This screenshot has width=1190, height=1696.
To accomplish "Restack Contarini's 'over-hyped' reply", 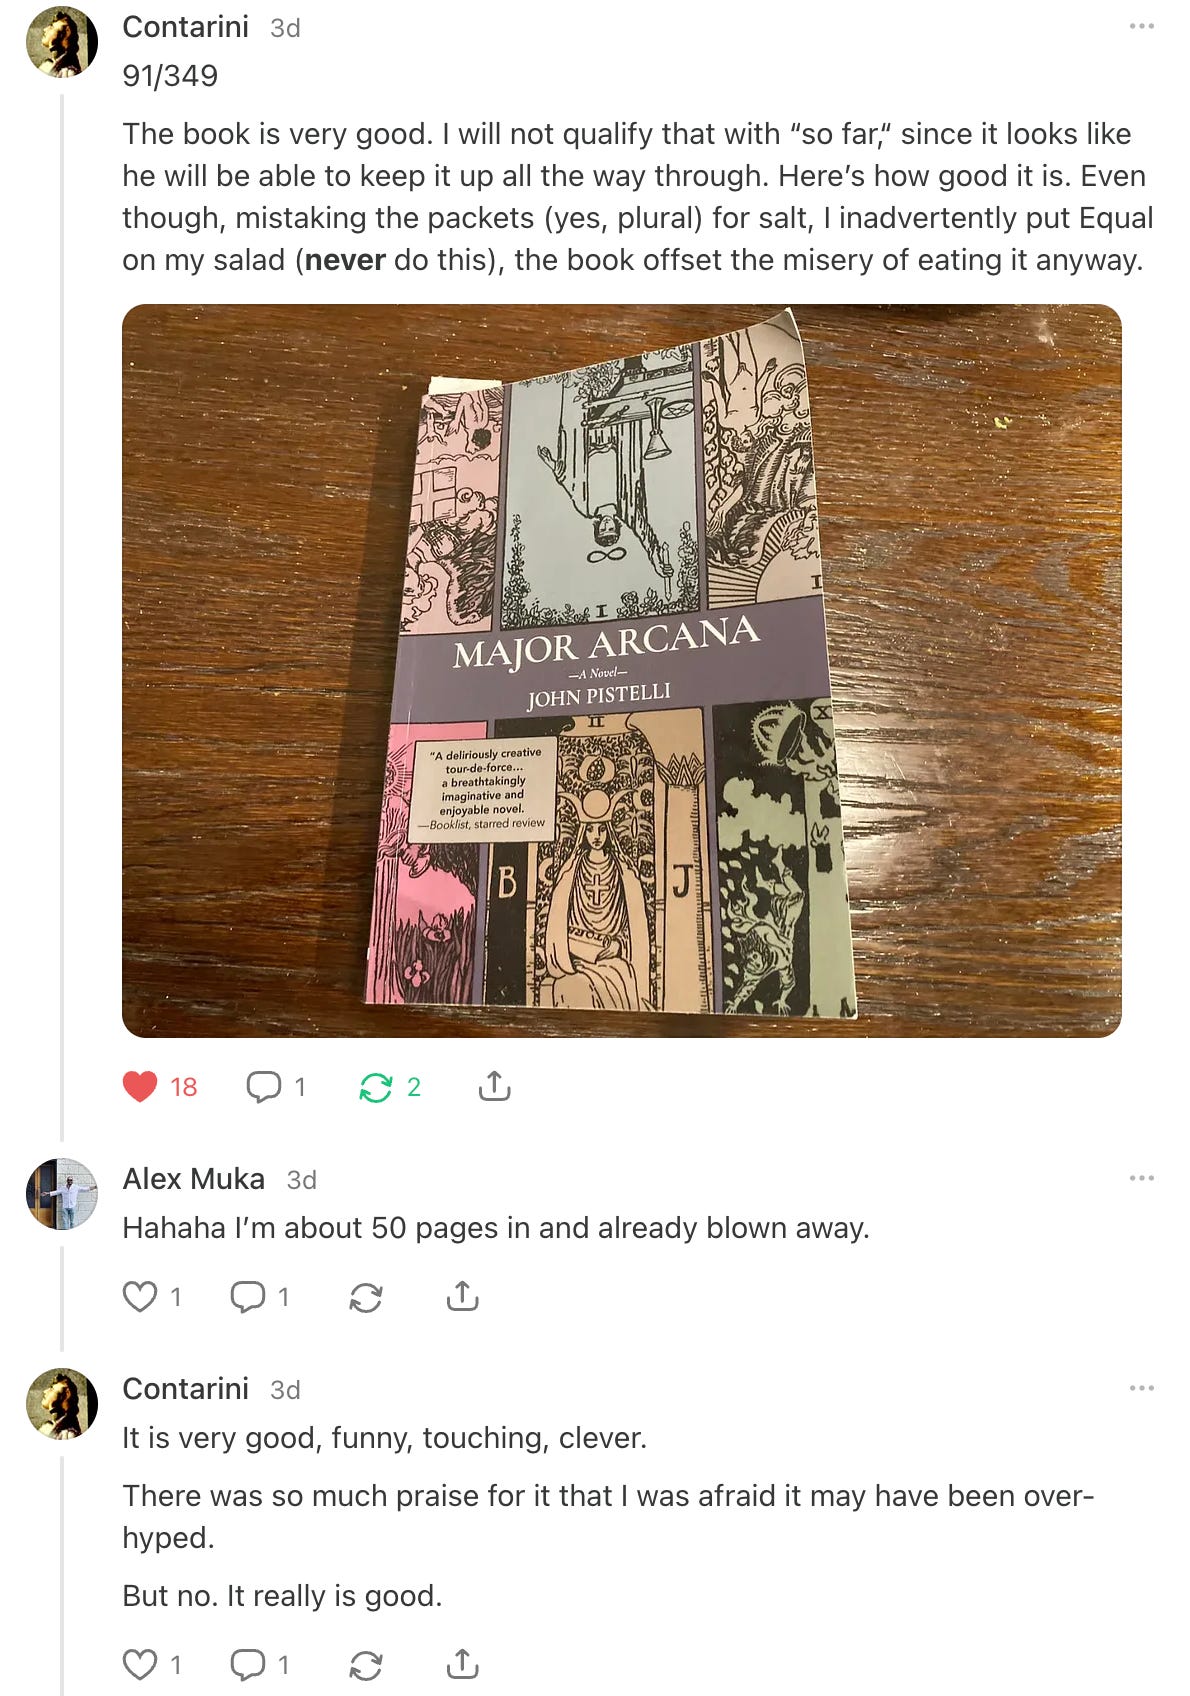I will click(x=366, y=1665).
